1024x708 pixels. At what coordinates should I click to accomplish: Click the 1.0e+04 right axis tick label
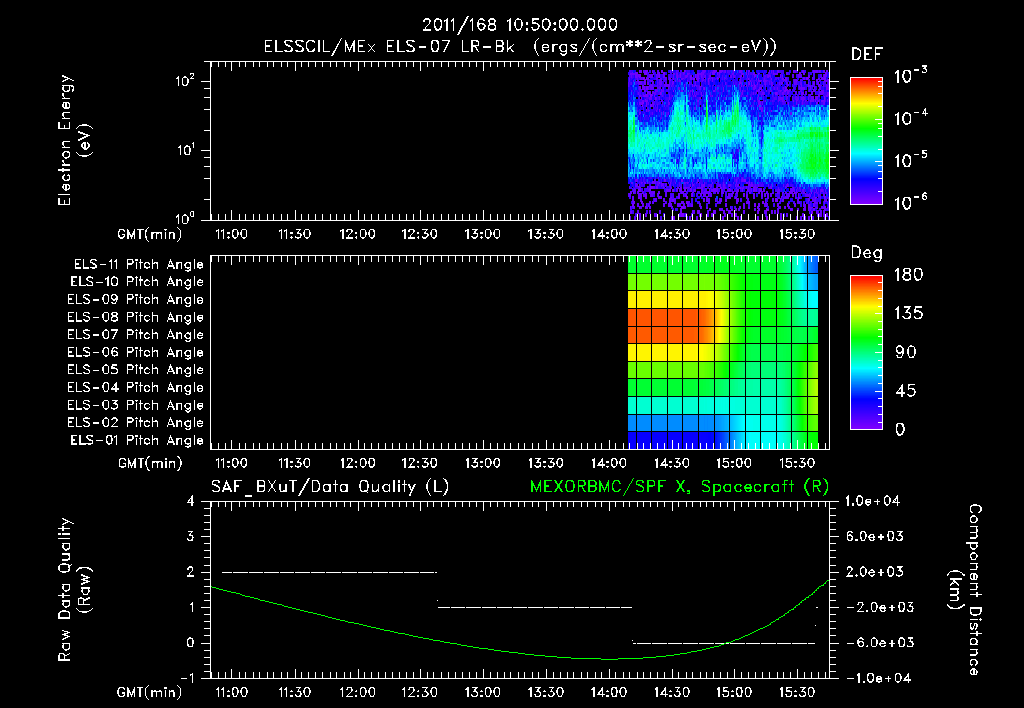point(872,501)
